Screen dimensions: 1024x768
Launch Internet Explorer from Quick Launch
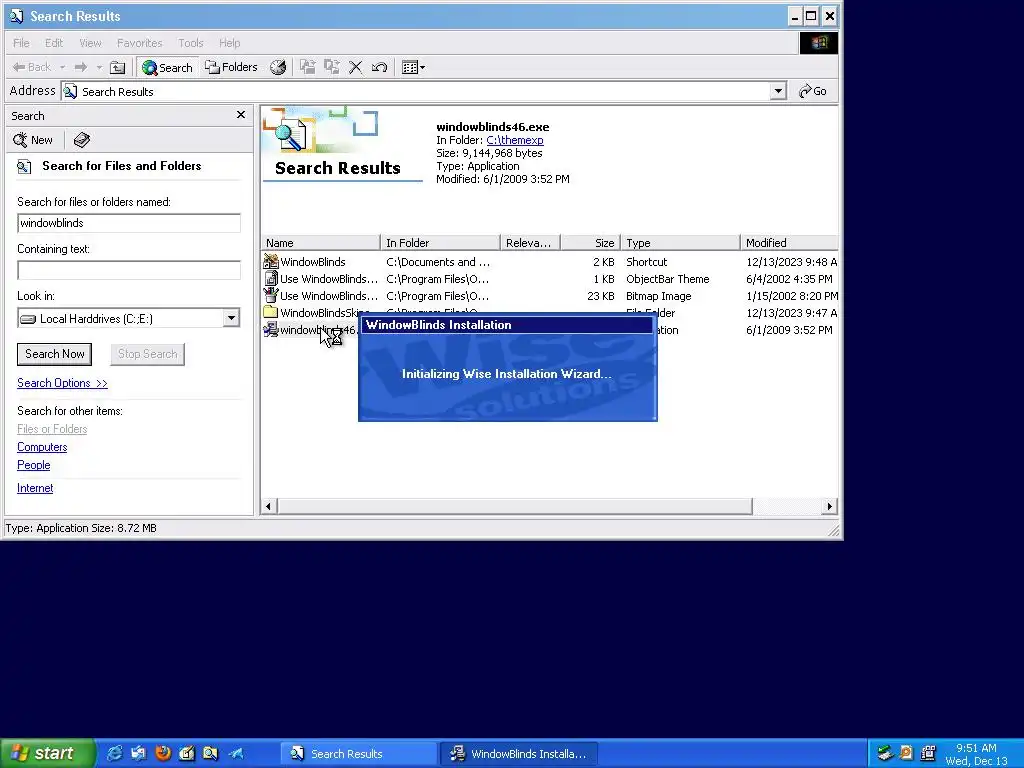click(x=114, y=753)
